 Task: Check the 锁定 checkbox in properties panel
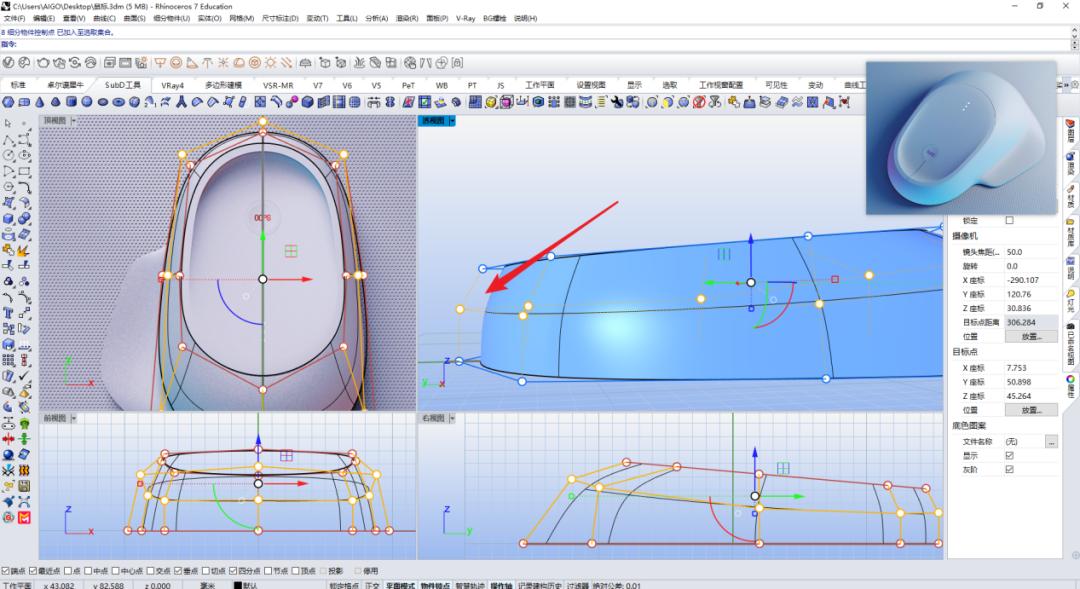[1009, 220]
